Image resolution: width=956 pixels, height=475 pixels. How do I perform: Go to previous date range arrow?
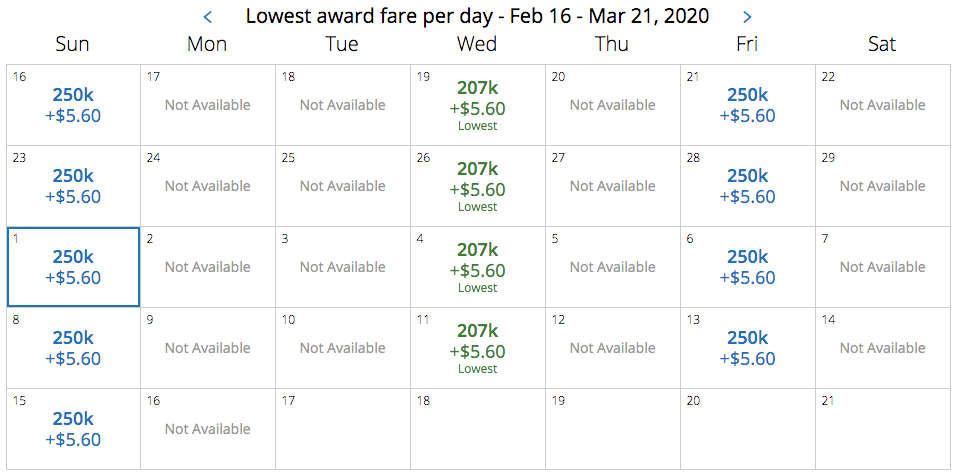click(208, 17)
